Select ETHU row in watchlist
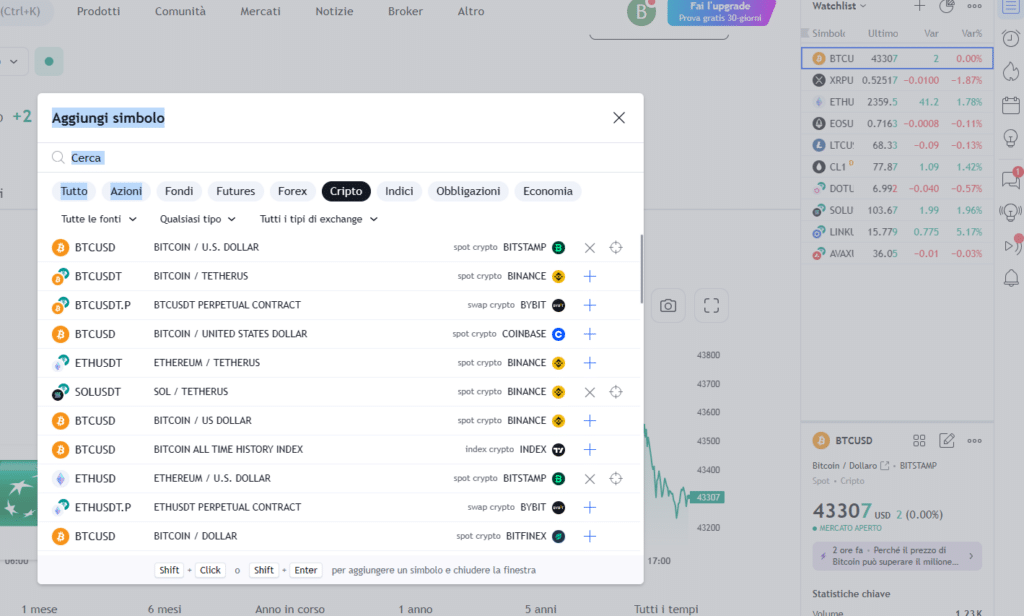Viewport: 1024px width, 616px height. click(x=897, y=102)
